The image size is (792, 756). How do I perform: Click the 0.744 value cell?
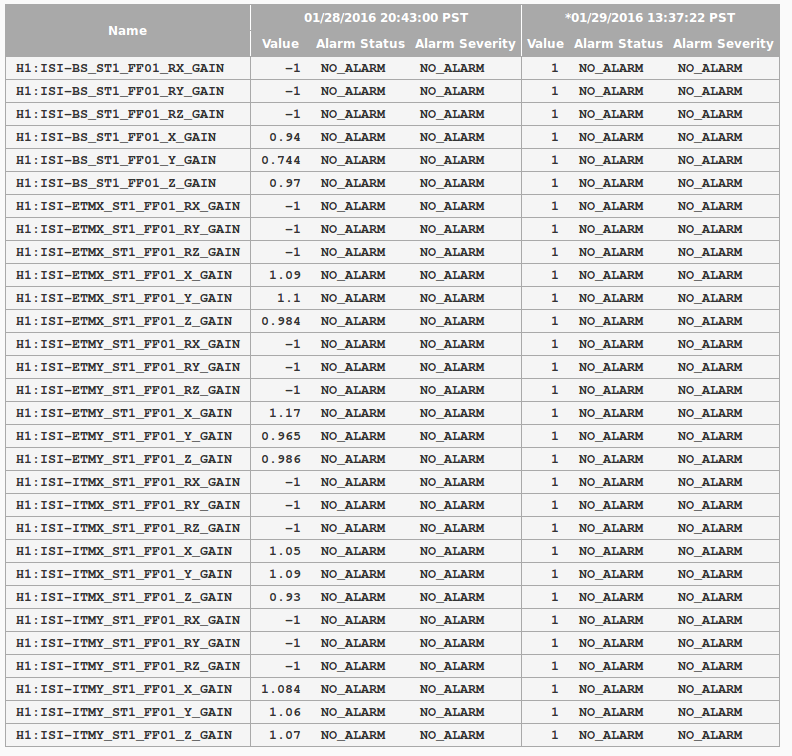click(281, 160)
